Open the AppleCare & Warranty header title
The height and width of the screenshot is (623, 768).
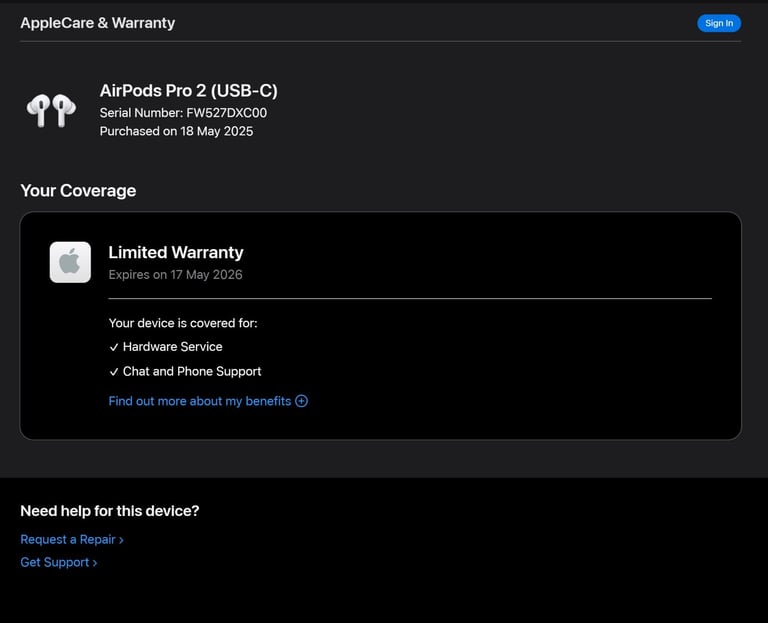(97, 23)
